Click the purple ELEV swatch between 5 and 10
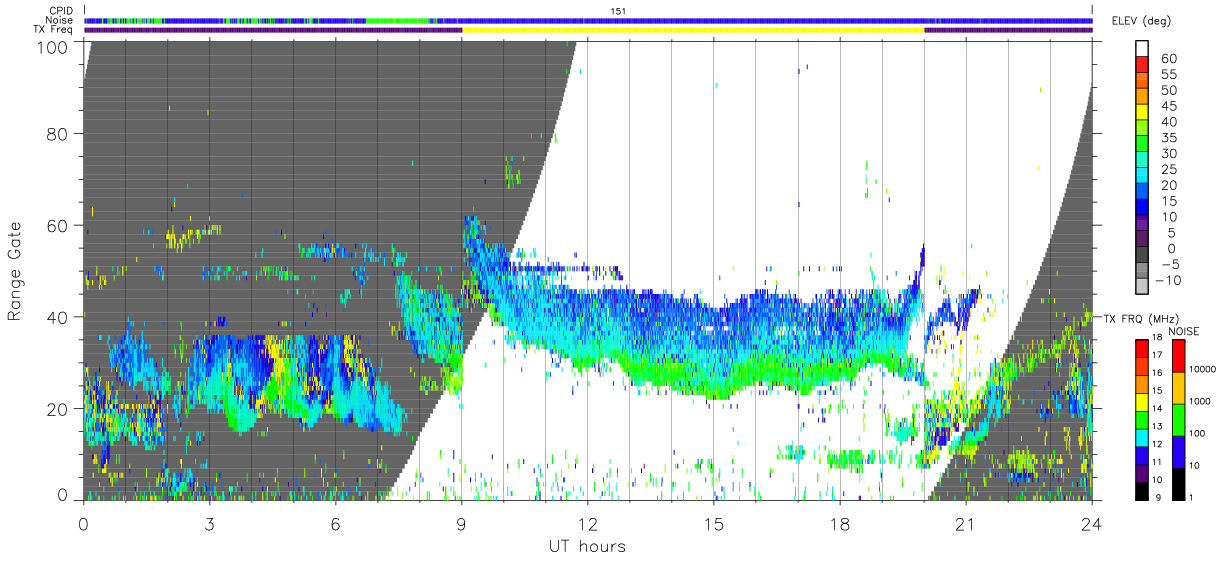Viewport: 1228px width, 567px height. [1143, 224]
